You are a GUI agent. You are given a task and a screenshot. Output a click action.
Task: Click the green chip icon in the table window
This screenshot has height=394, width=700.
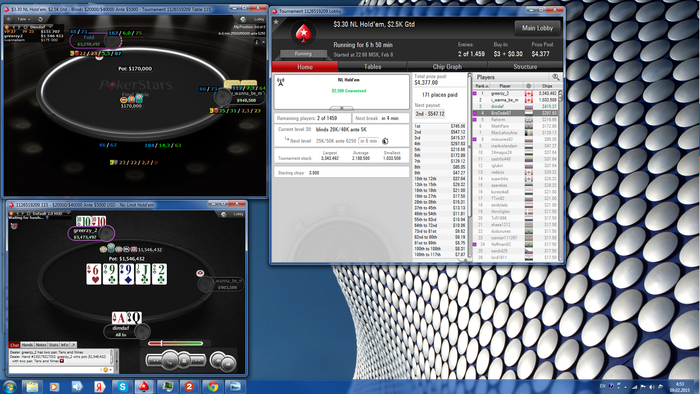pyautogui.click(x=243, y=19)
